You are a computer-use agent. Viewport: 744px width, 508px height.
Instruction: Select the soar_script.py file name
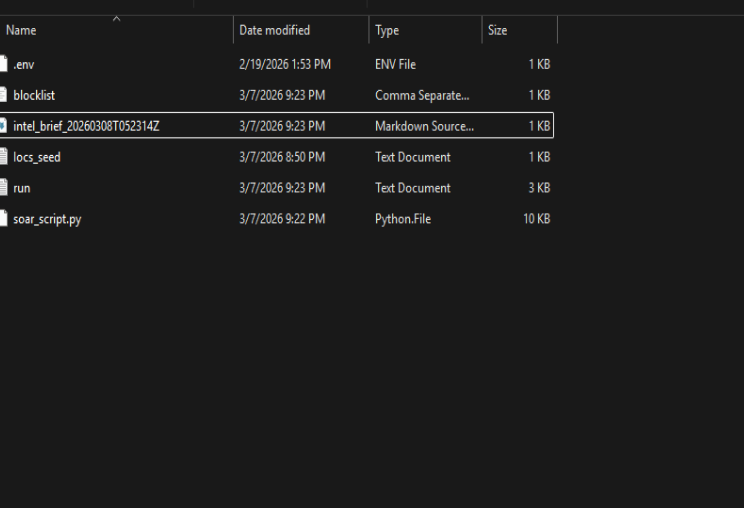click(x=47, y=219)
